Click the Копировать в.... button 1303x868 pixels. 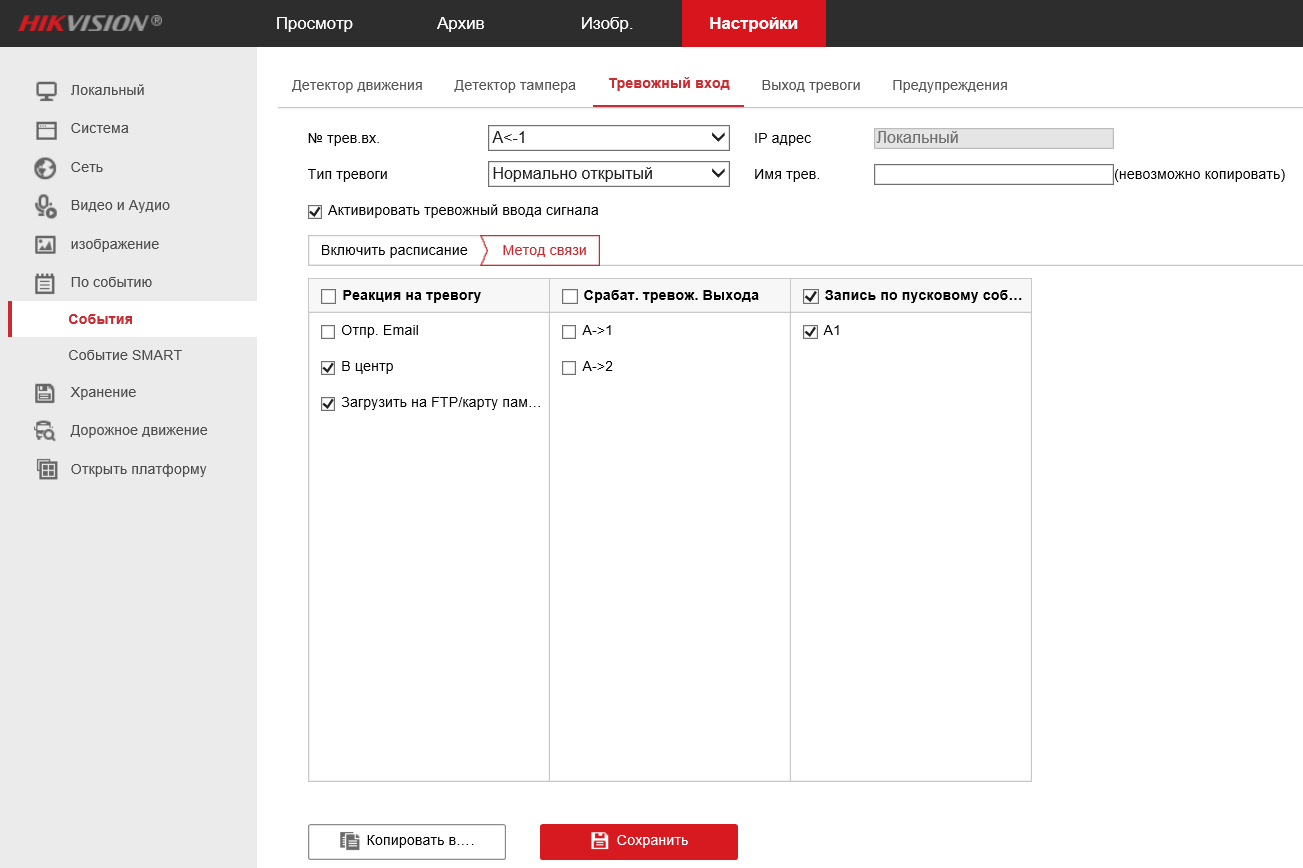[407, 842]
